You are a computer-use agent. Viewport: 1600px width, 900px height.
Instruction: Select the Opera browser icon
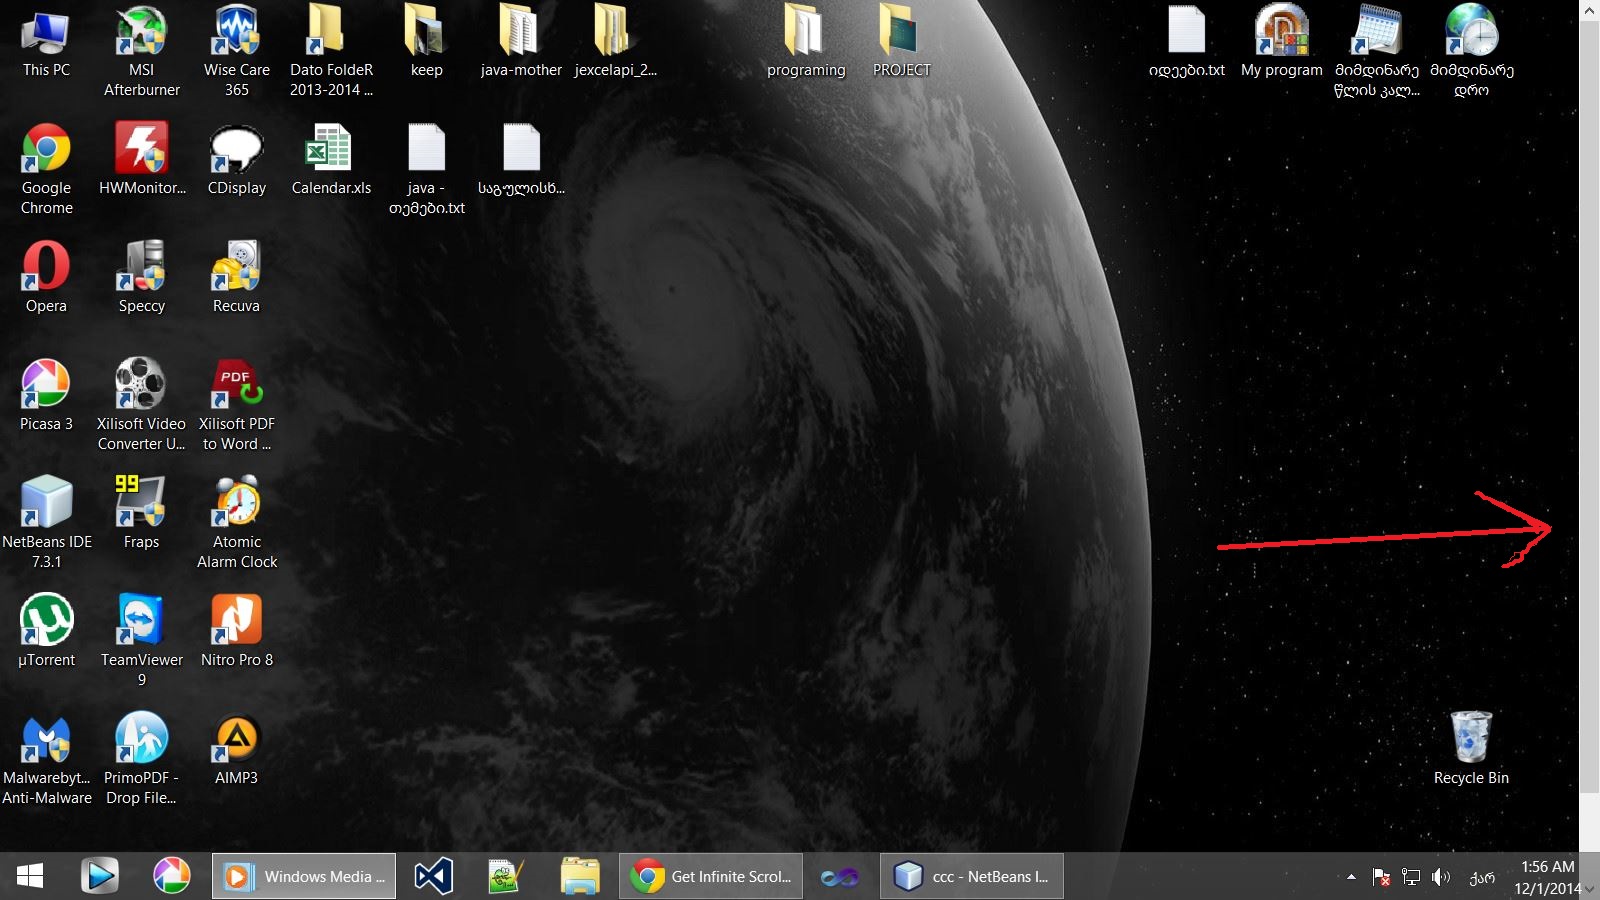point(46,268)
